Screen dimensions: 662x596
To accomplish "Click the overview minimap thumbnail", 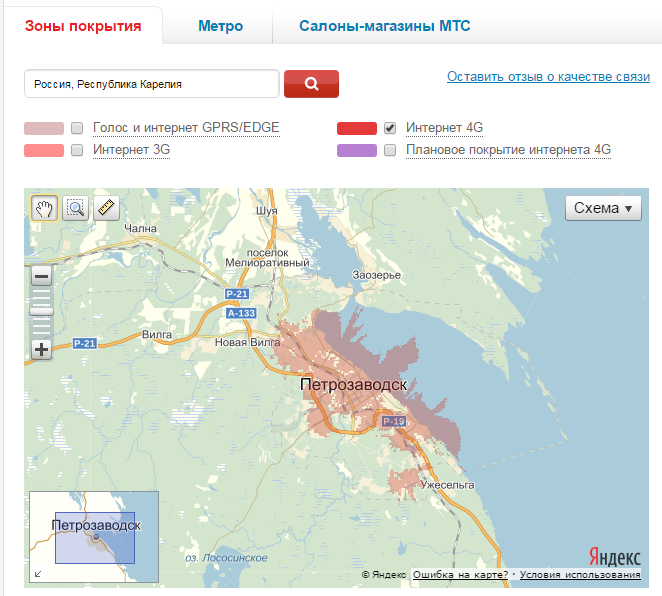I will click(94, 537).
